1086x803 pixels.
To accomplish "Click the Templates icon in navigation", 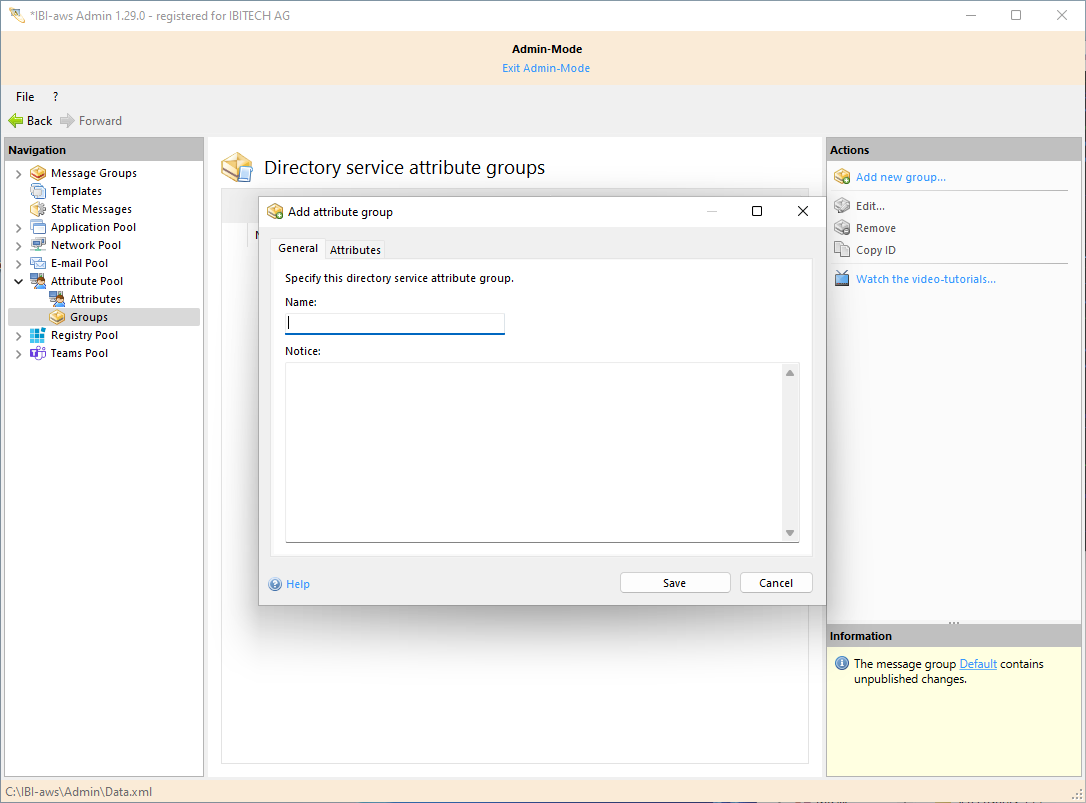I will click(x=38, y=191).
